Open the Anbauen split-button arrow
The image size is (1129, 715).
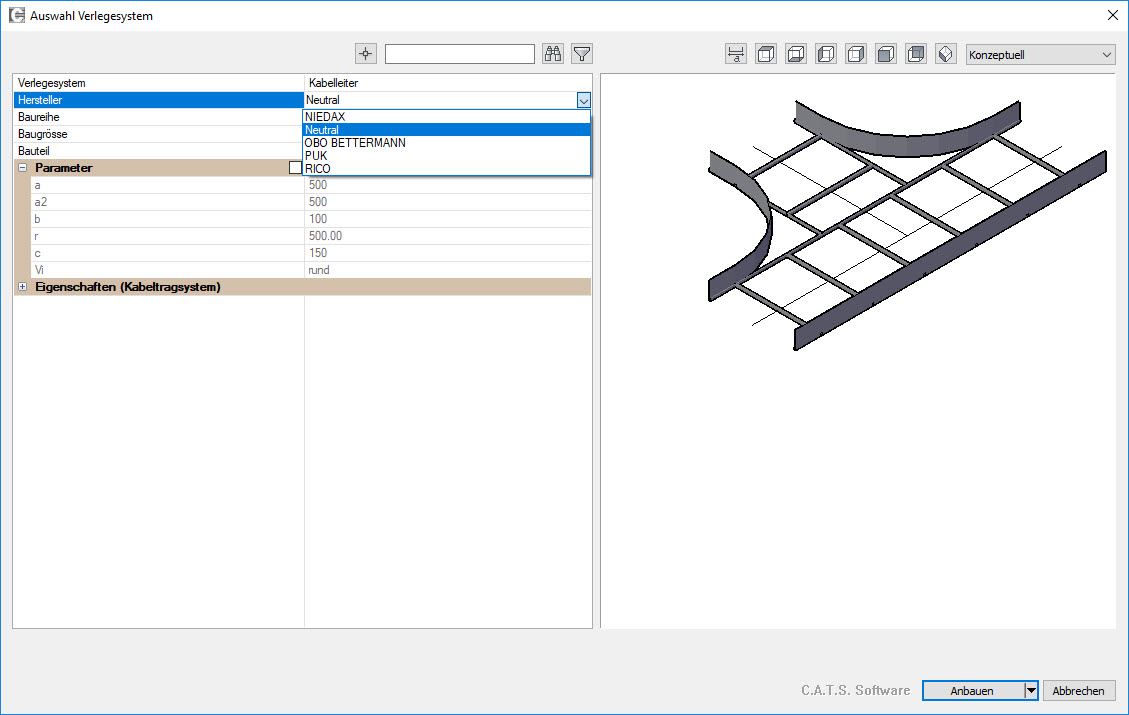[1030, 691]
